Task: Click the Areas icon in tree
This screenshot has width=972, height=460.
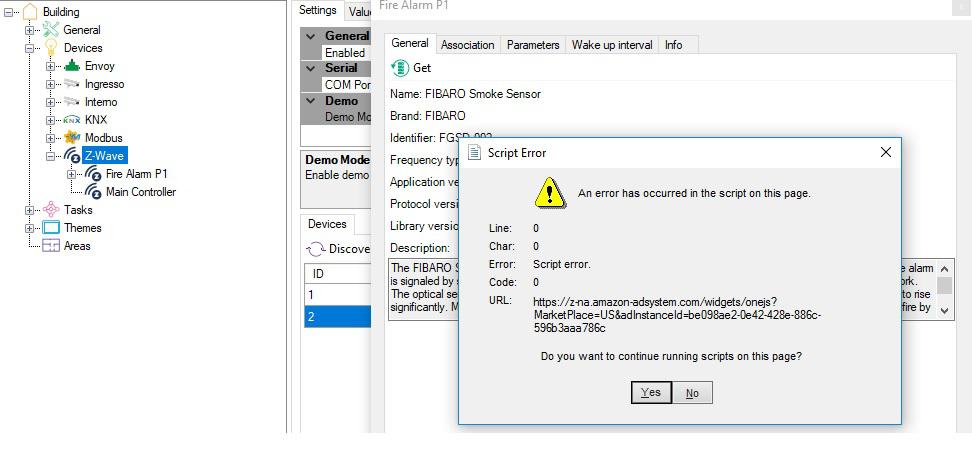Action: 51,246
